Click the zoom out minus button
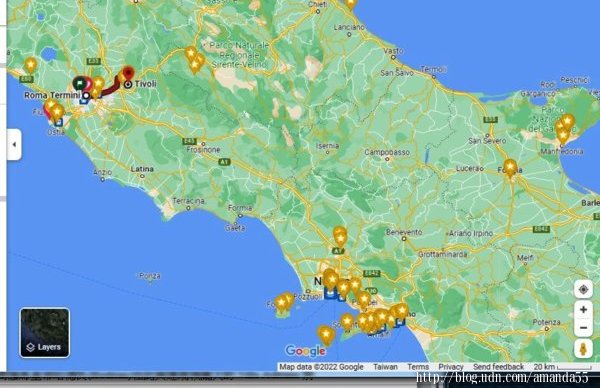600x388 pixels. (583, 328)
